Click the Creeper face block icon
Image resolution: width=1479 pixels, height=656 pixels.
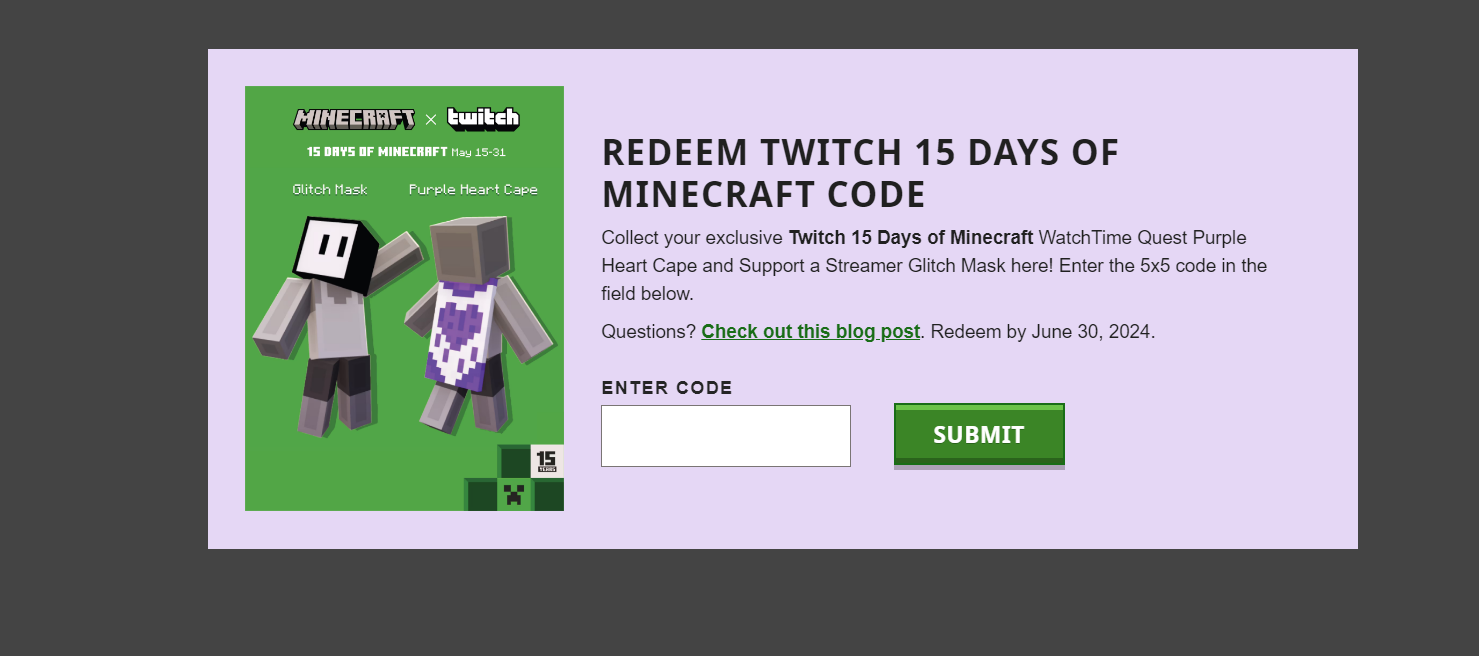point(514,495)
